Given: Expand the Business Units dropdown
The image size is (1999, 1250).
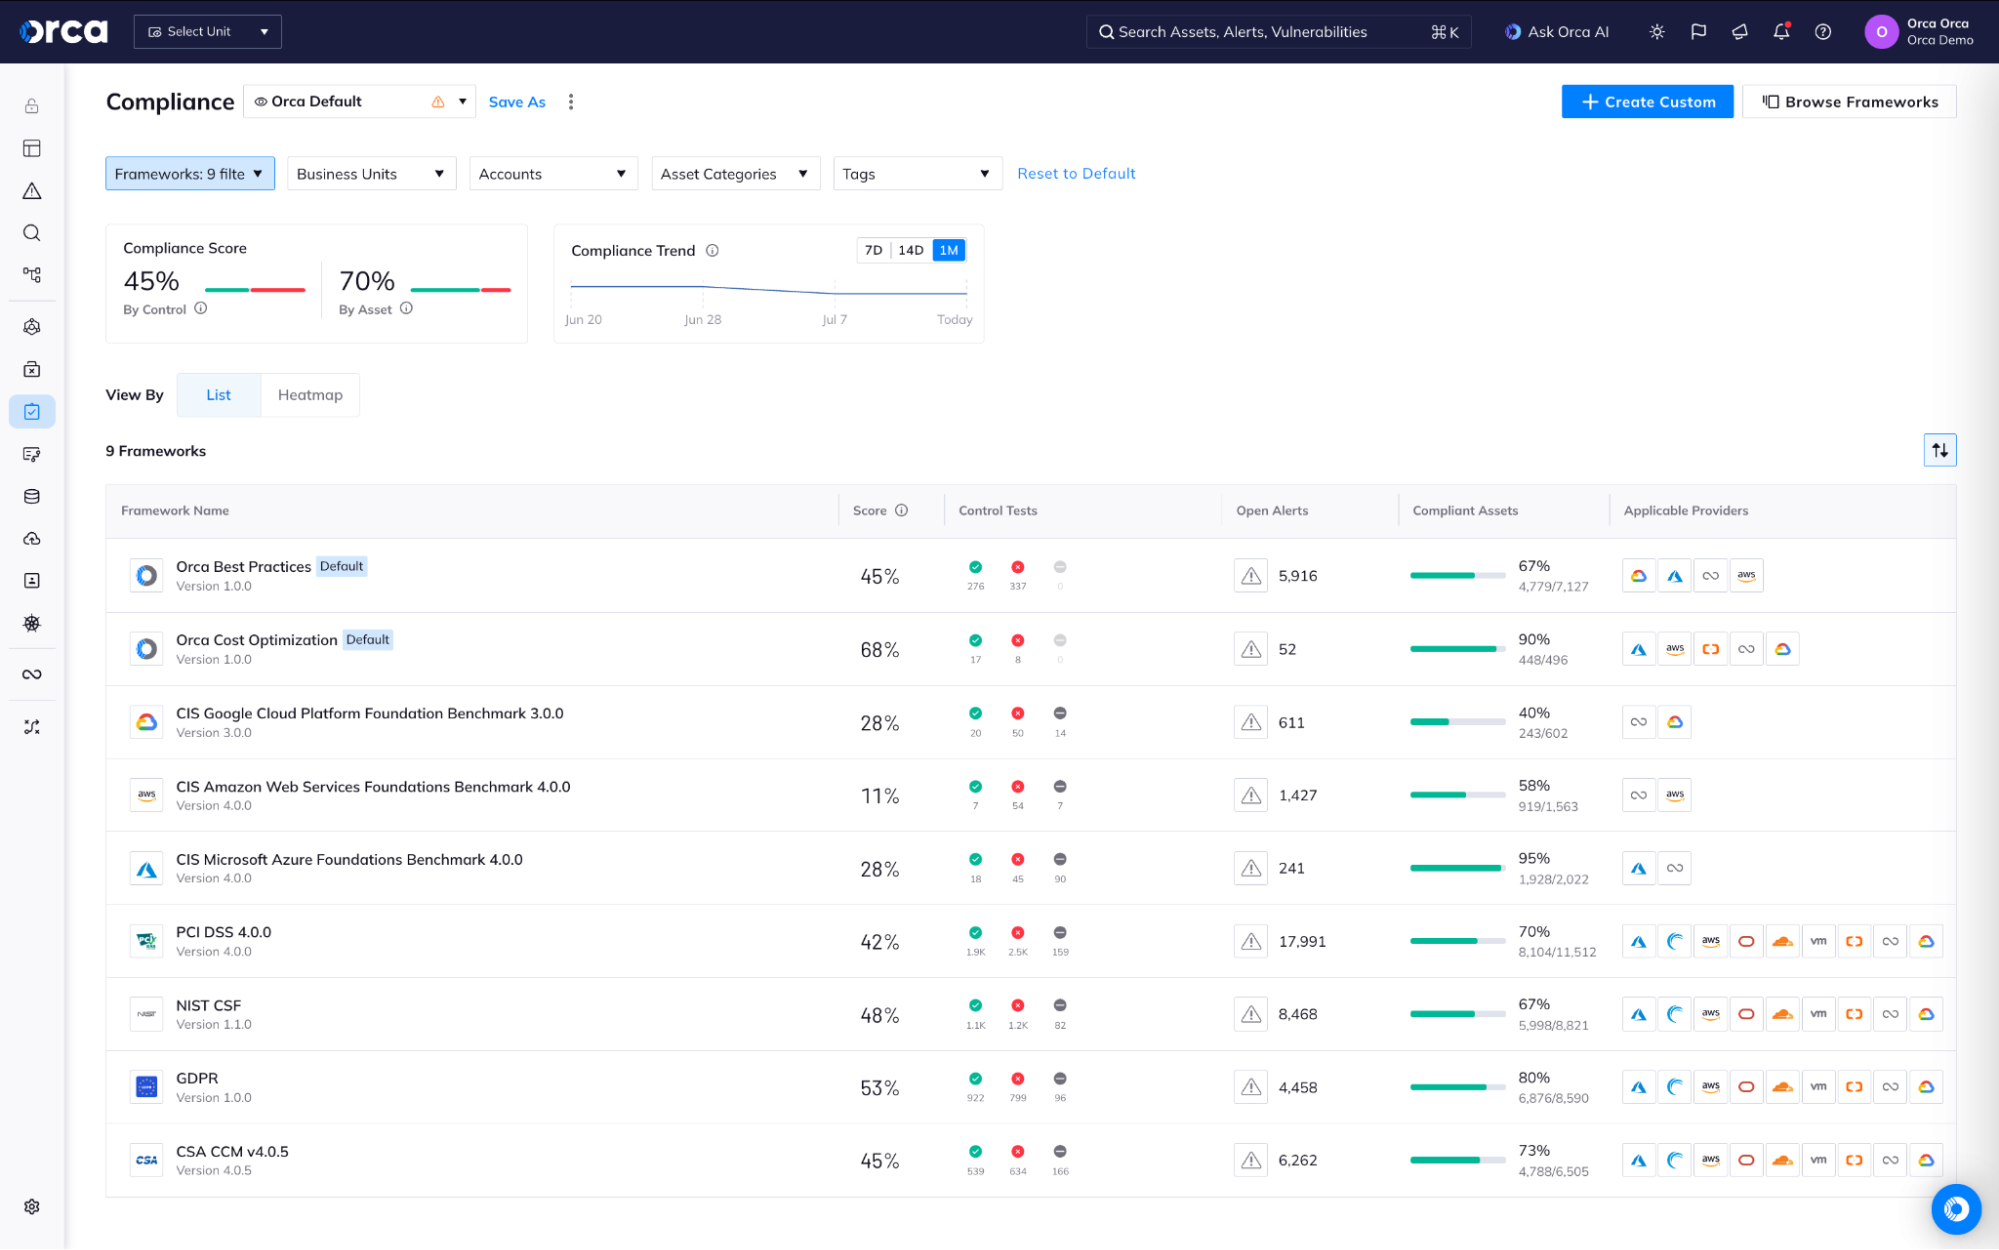Looking at the screenshot, I should (371, 174).
